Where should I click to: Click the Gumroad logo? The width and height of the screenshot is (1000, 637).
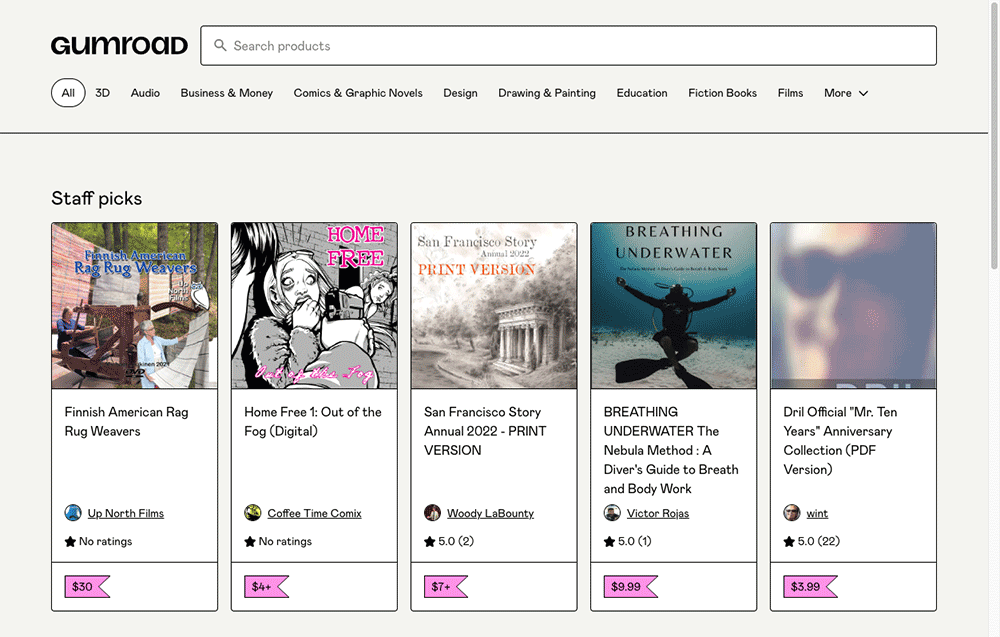coord(119,46)
